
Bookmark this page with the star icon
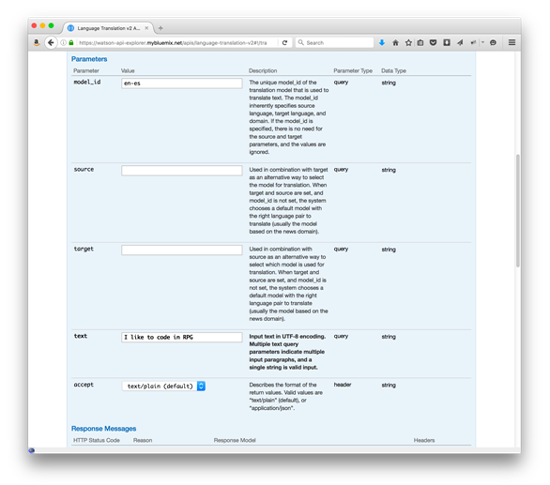click(408, 42)
